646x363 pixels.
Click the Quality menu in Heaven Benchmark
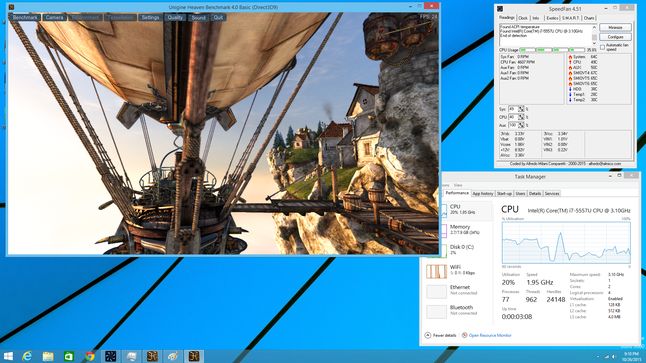175,17
